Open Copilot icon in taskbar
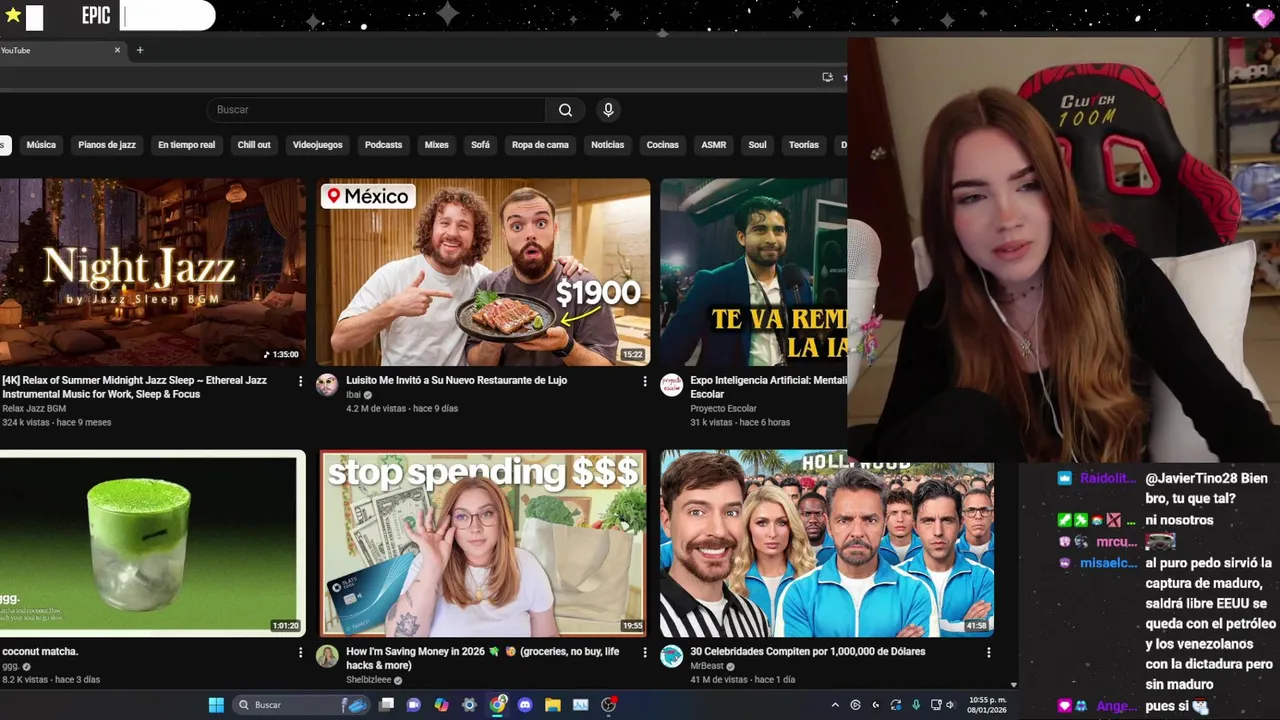The image size is (1280, 720). pyautogui.click(x=441, y=705)
